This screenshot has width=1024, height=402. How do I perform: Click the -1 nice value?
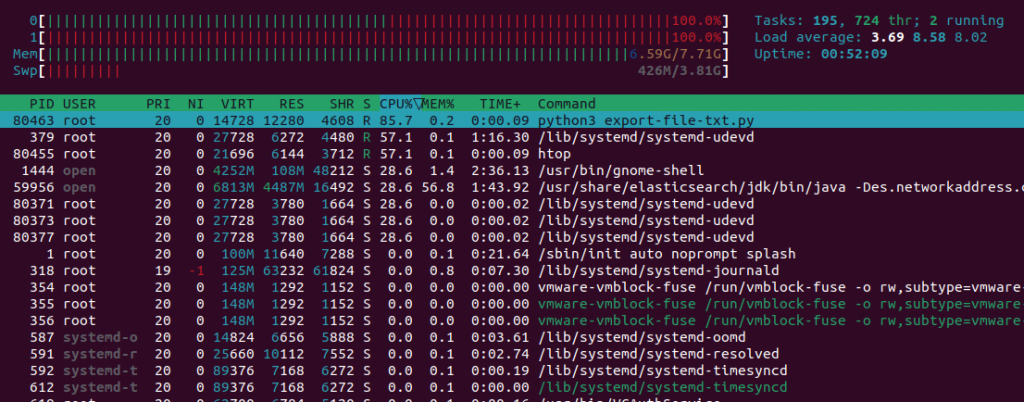point(196,270)
